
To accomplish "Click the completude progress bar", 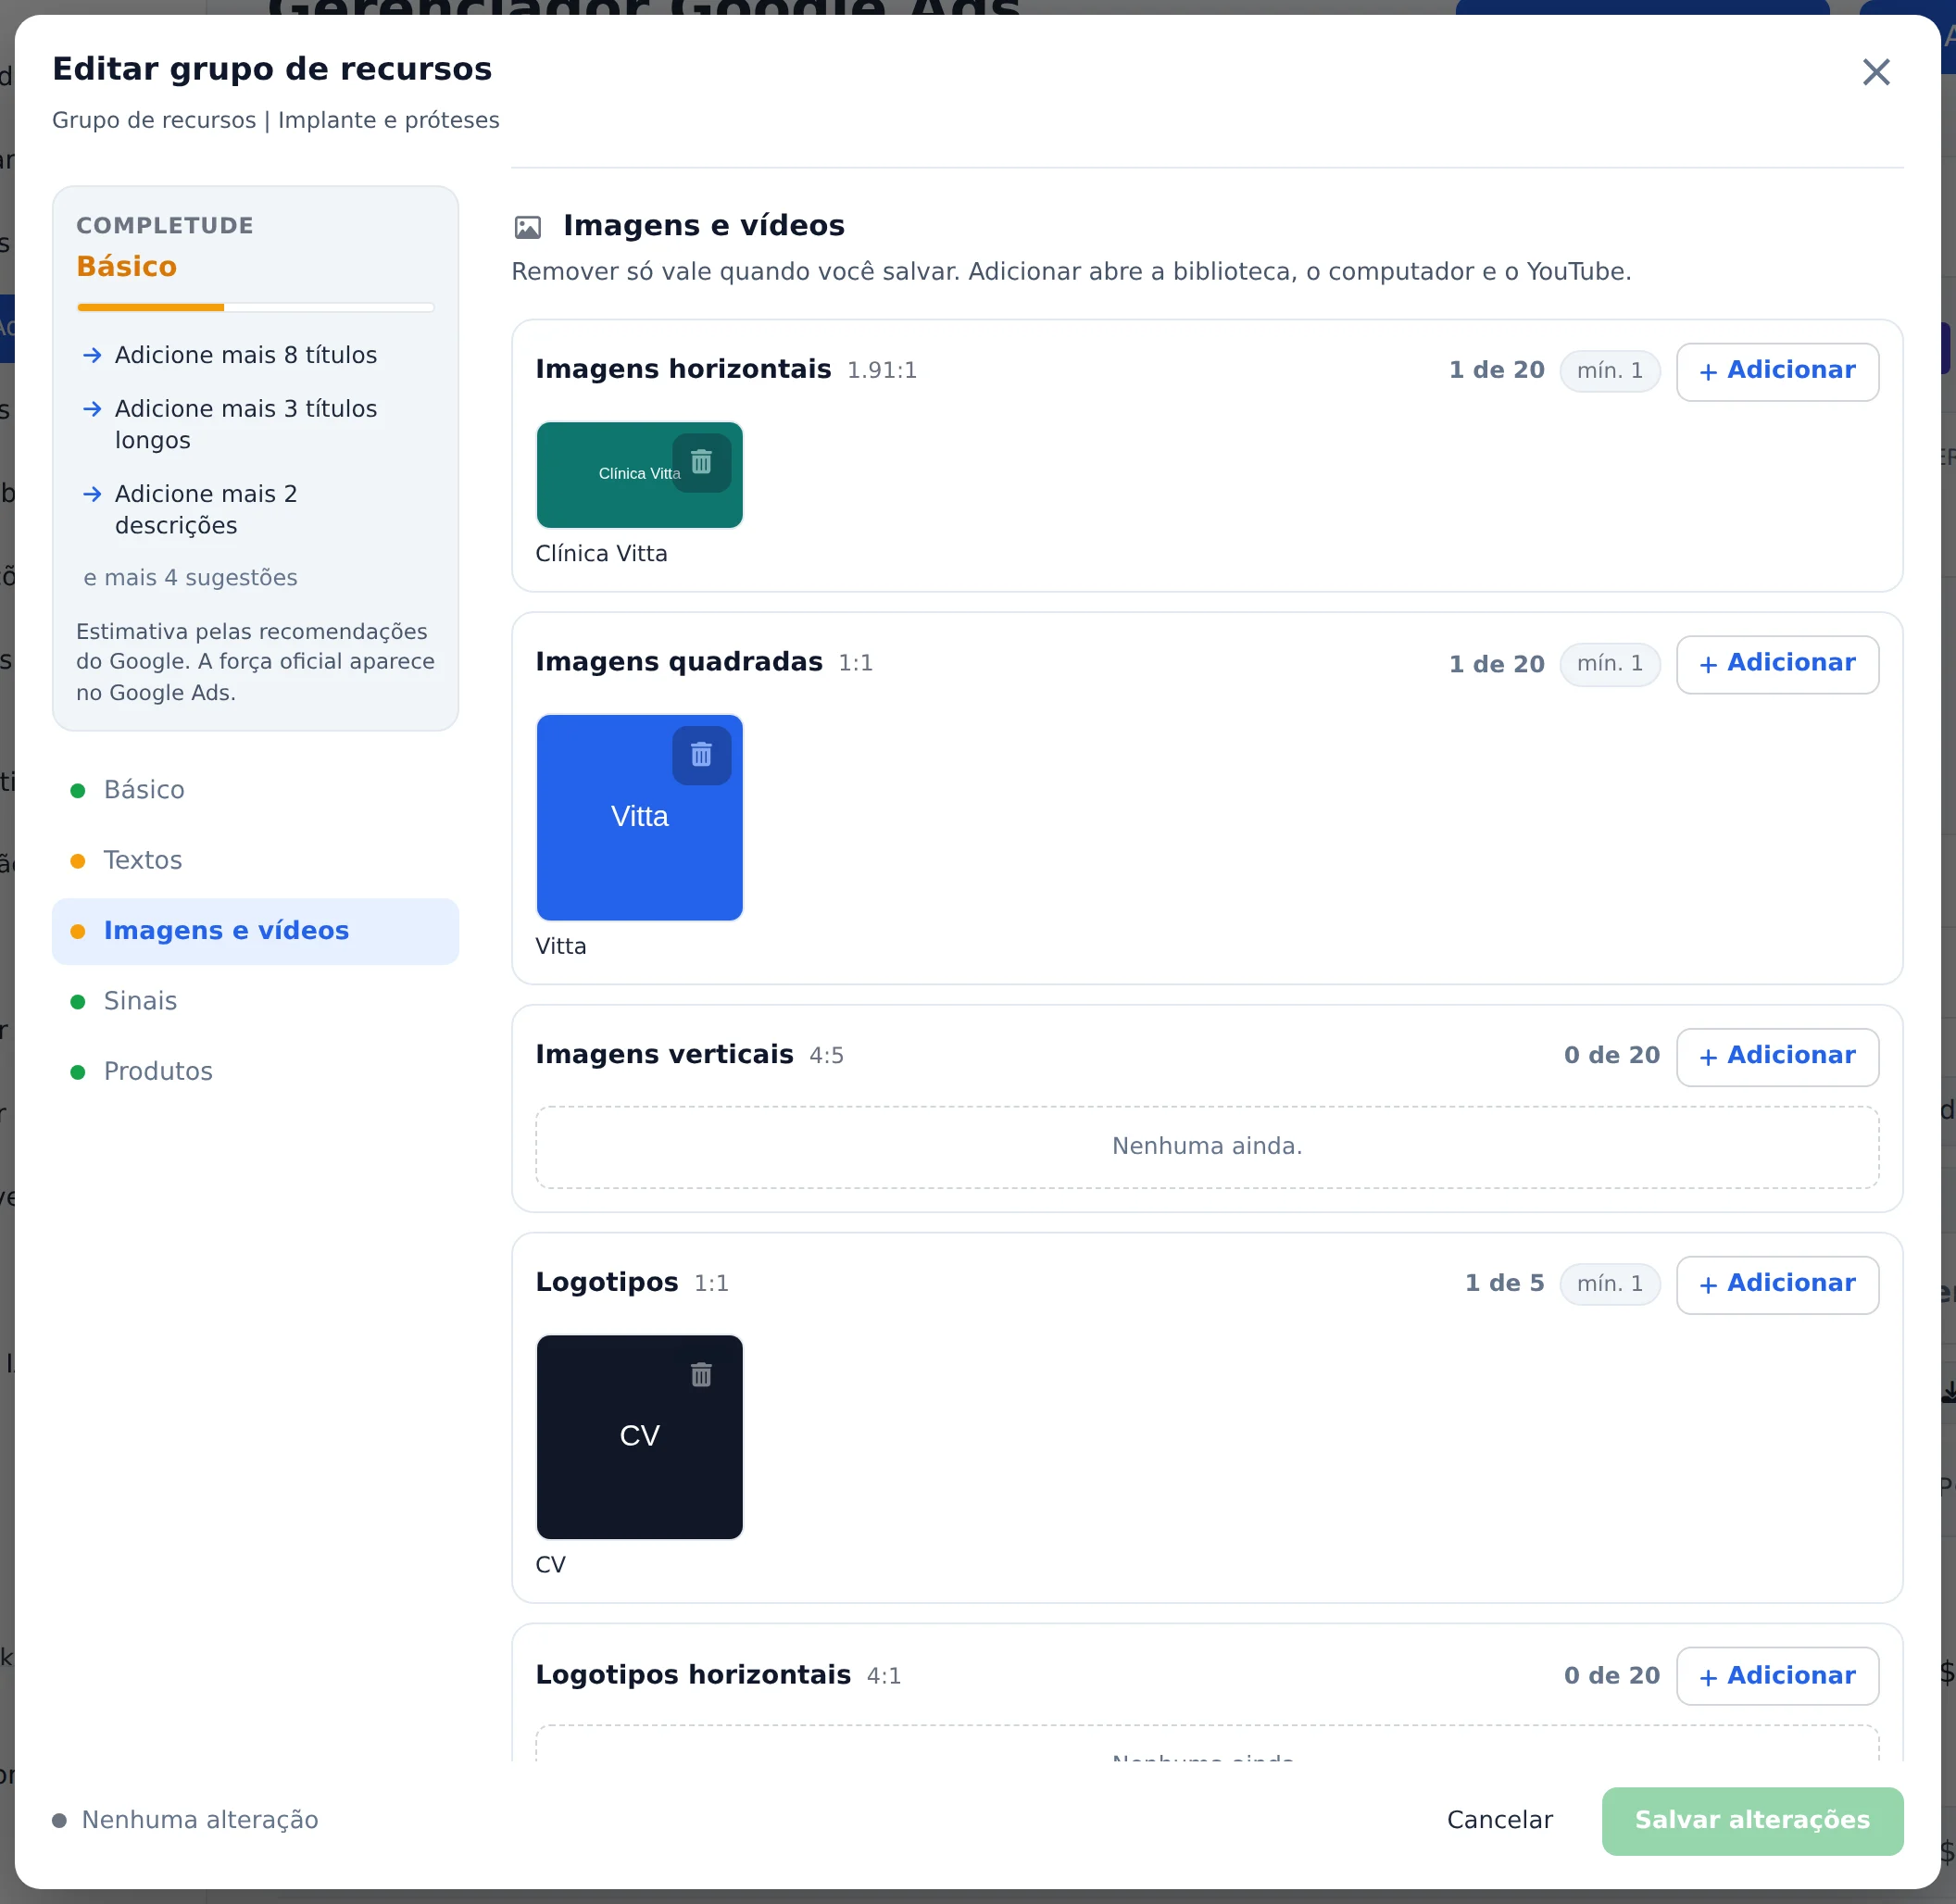I will click(255, 307).
